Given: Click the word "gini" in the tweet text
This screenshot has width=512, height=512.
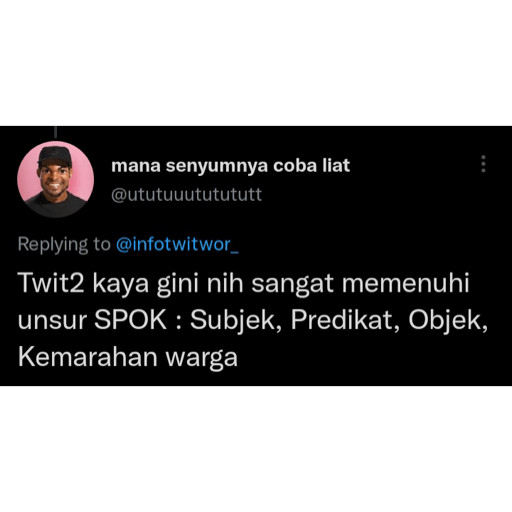Looking at the screenshot, I should pyautogui.click(x=178, y=285).
